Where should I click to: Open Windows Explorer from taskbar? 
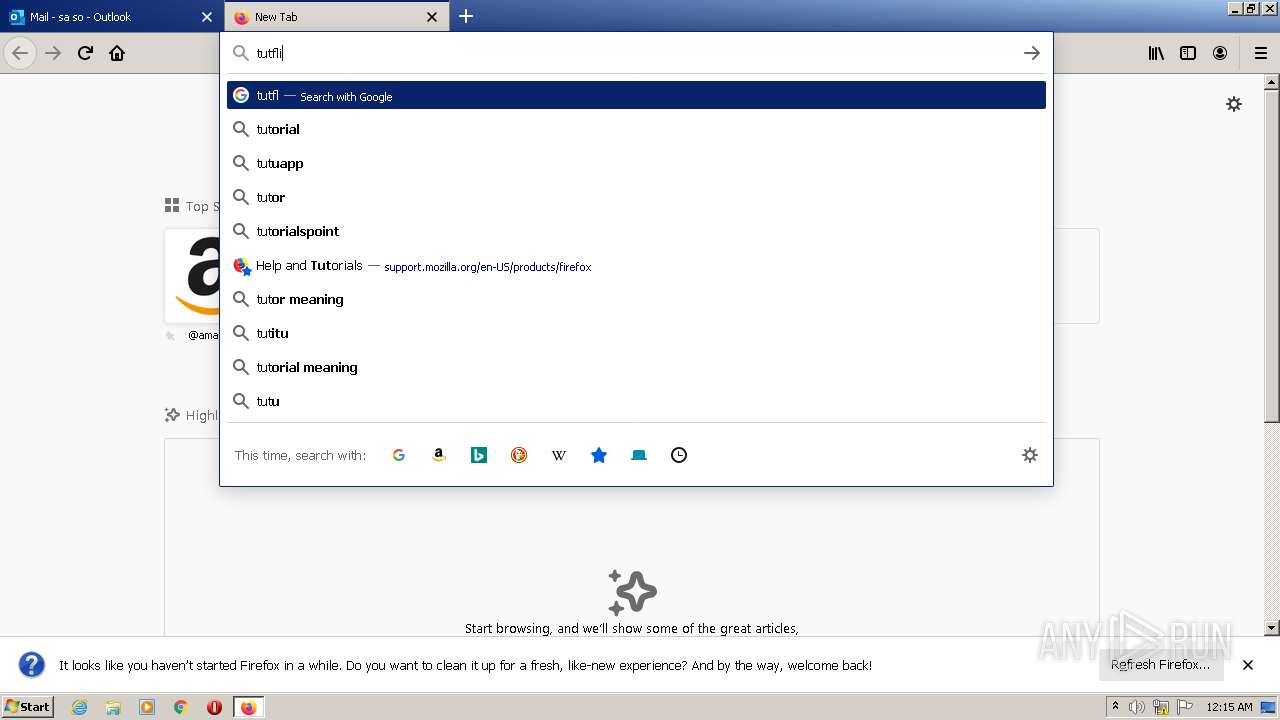[x=113, y=707]
